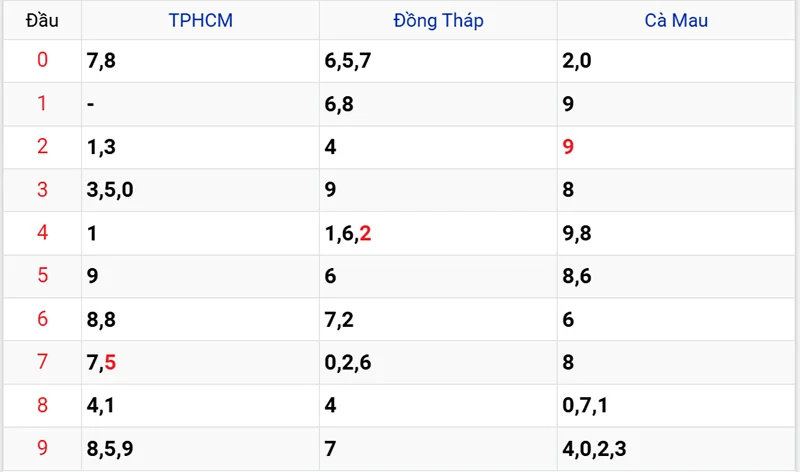Screen dimensions: 800x472
Task: Click the Cà Mau cell showing 0,7,1
Action: click(585, 406)
